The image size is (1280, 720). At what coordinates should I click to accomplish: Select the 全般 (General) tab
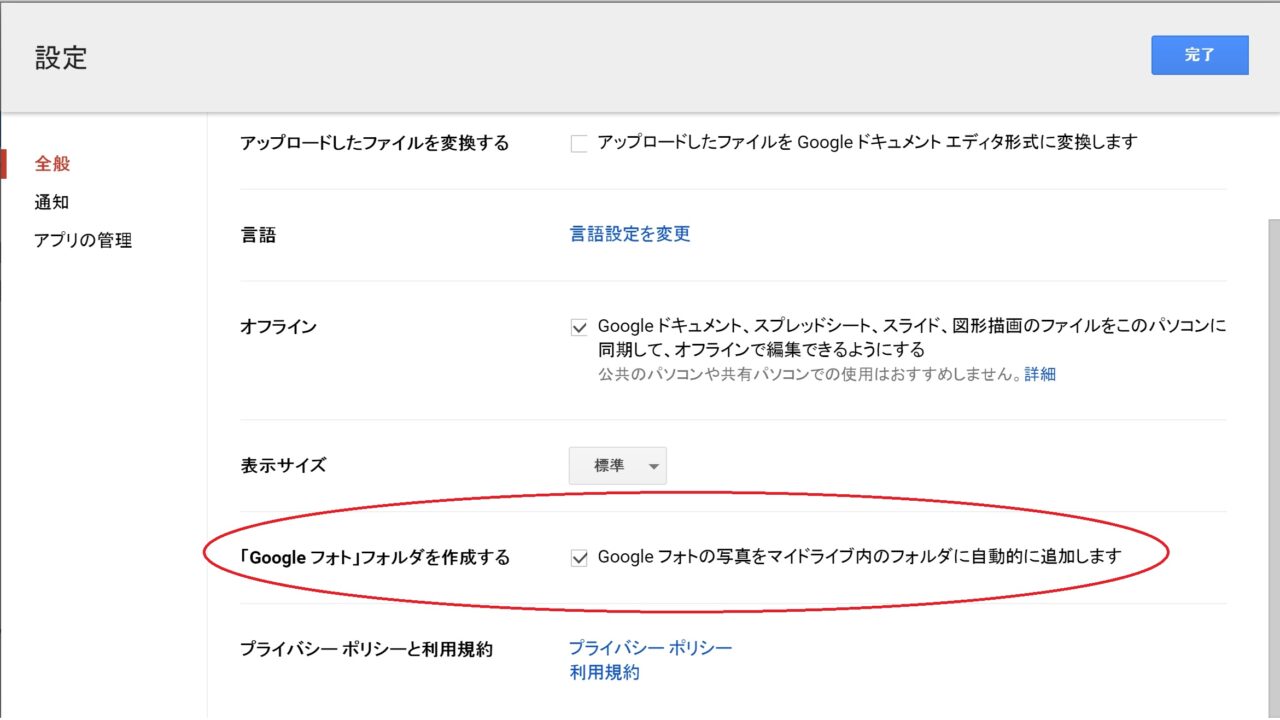point(53,164)
